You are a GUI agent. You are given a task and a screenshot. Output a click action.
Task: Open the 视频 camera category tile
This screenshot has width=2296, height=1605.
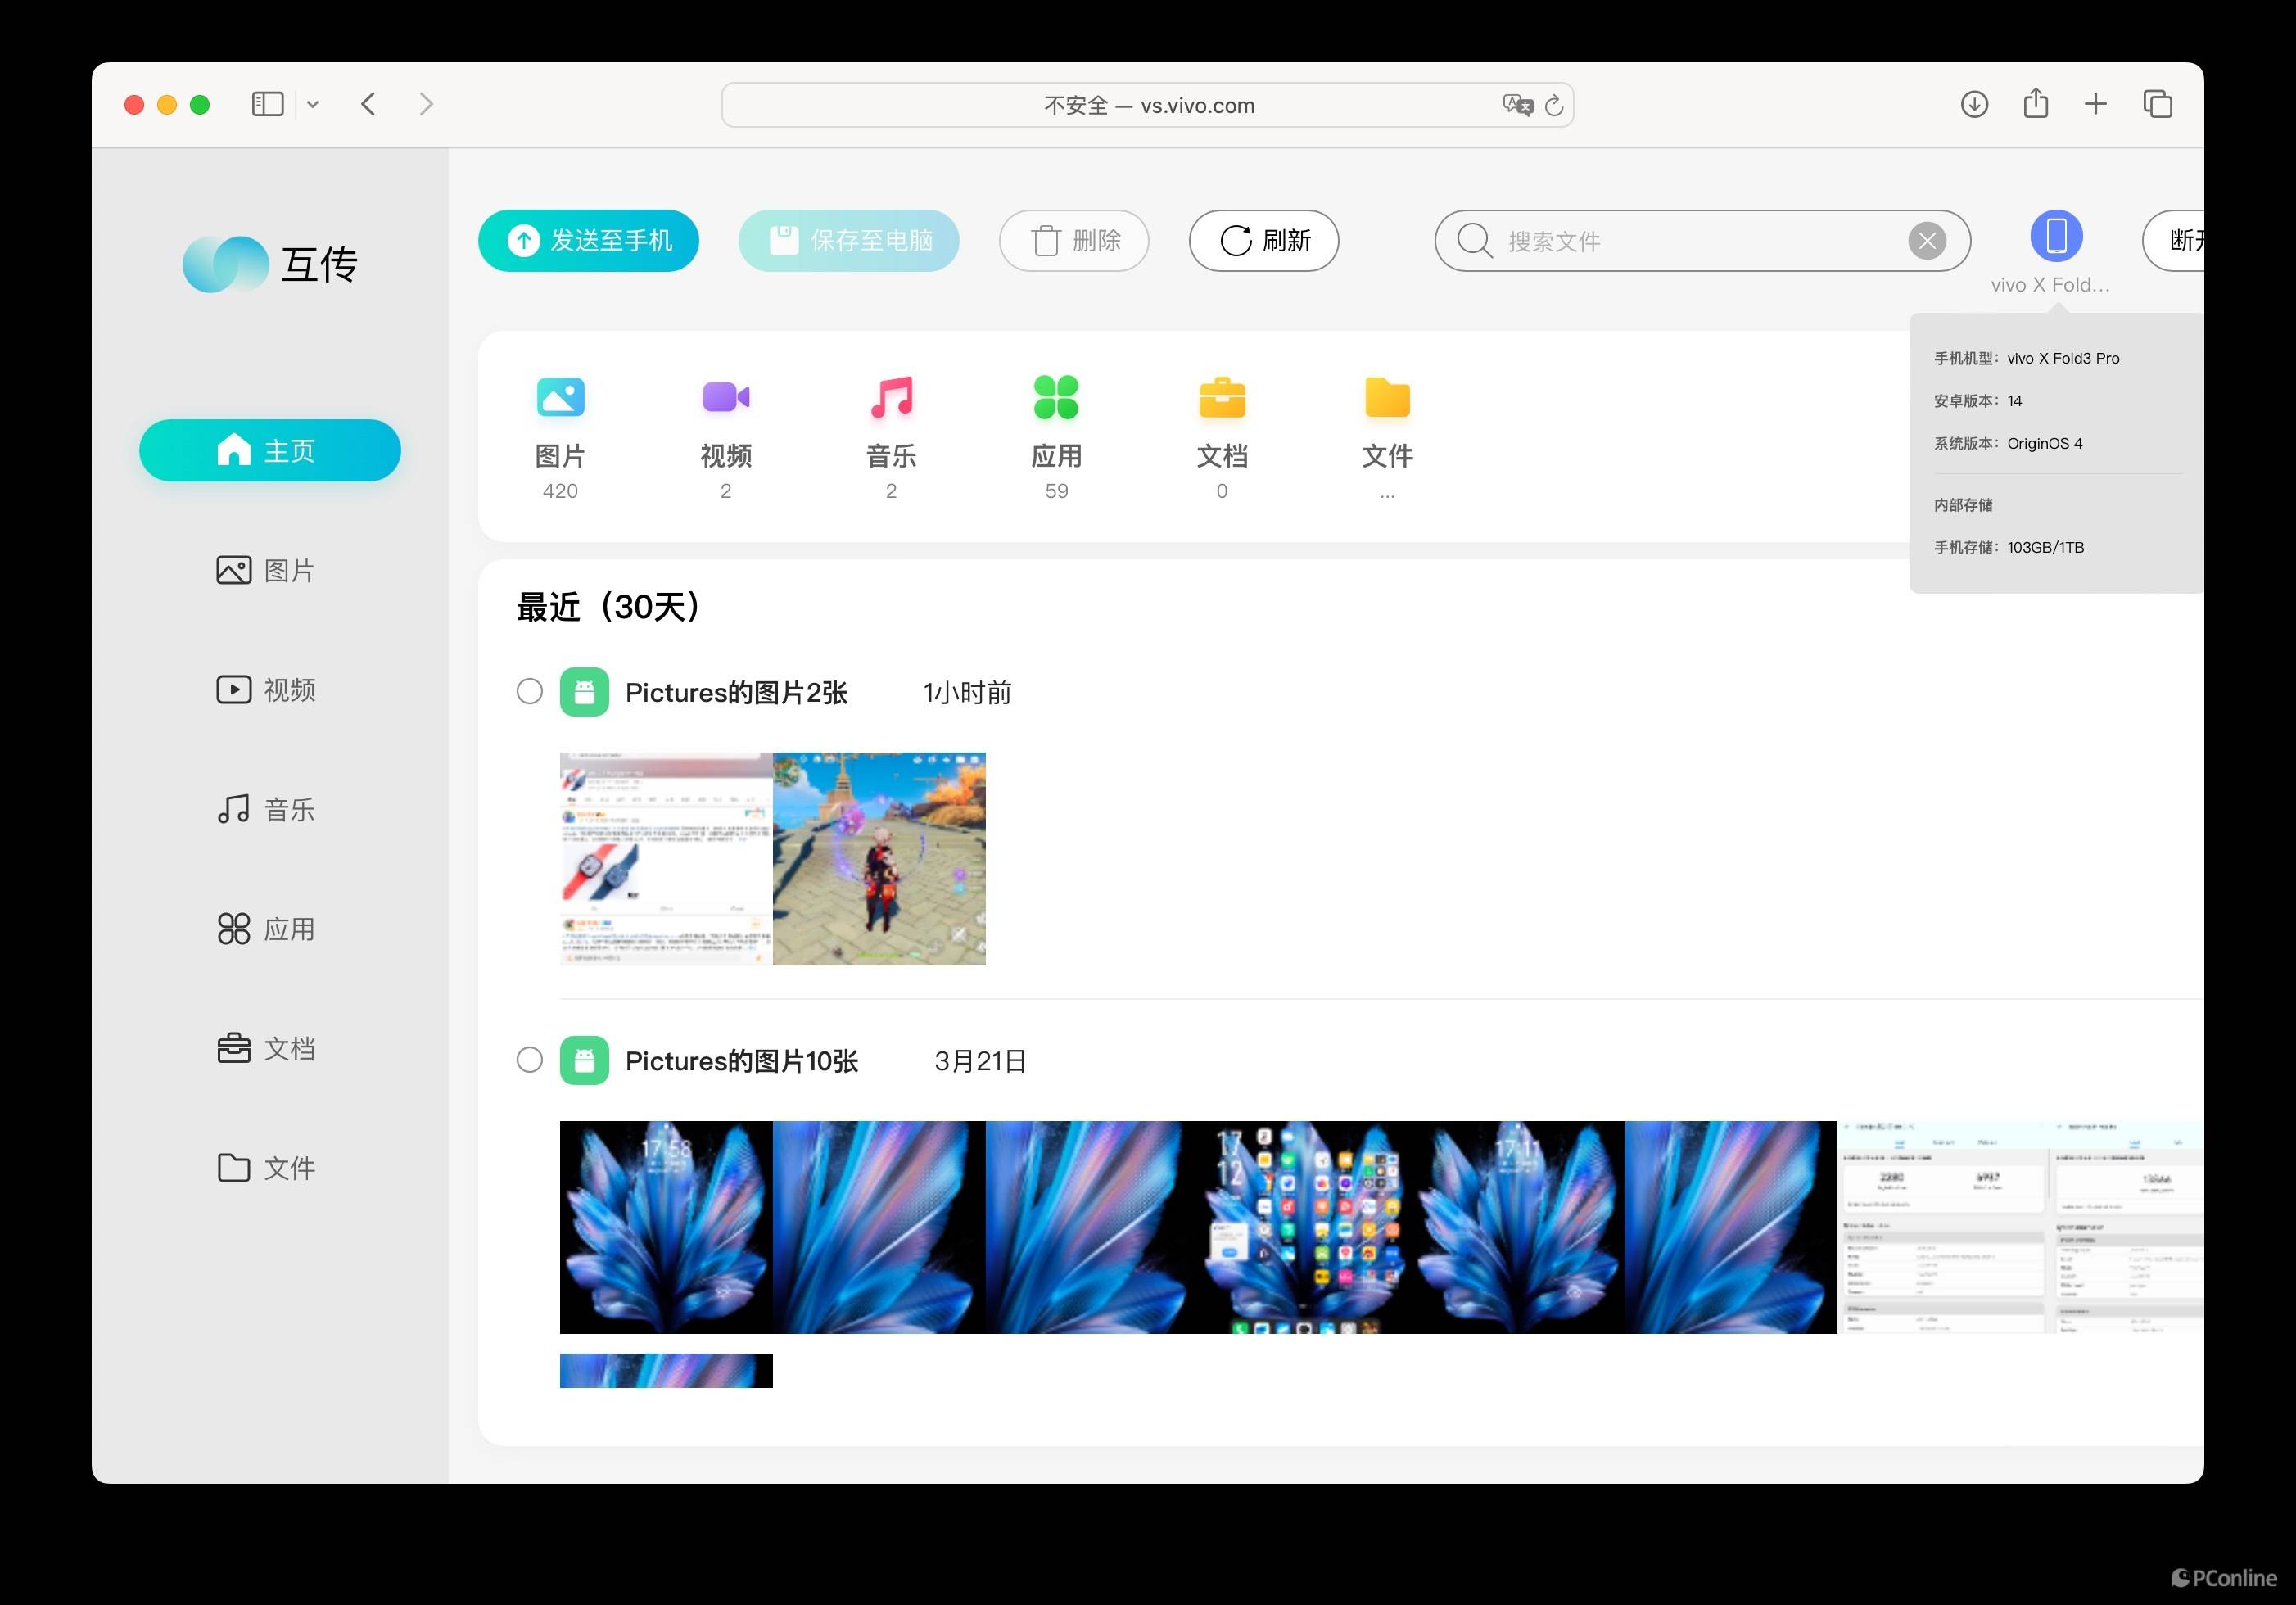(725, 398)
